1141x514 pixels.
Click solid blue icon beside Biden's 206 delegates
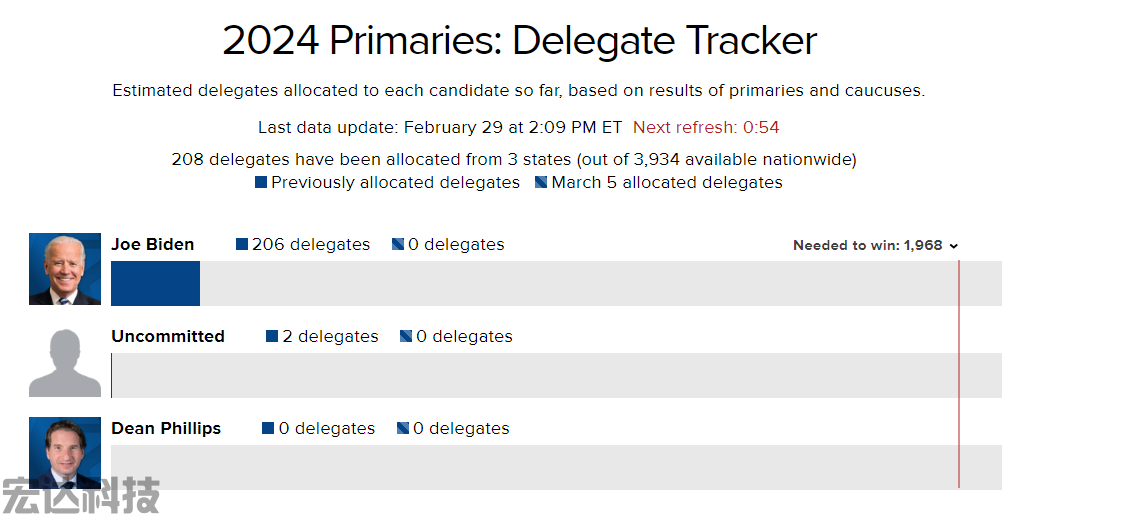pyautogui.click(x=242, y=244)
